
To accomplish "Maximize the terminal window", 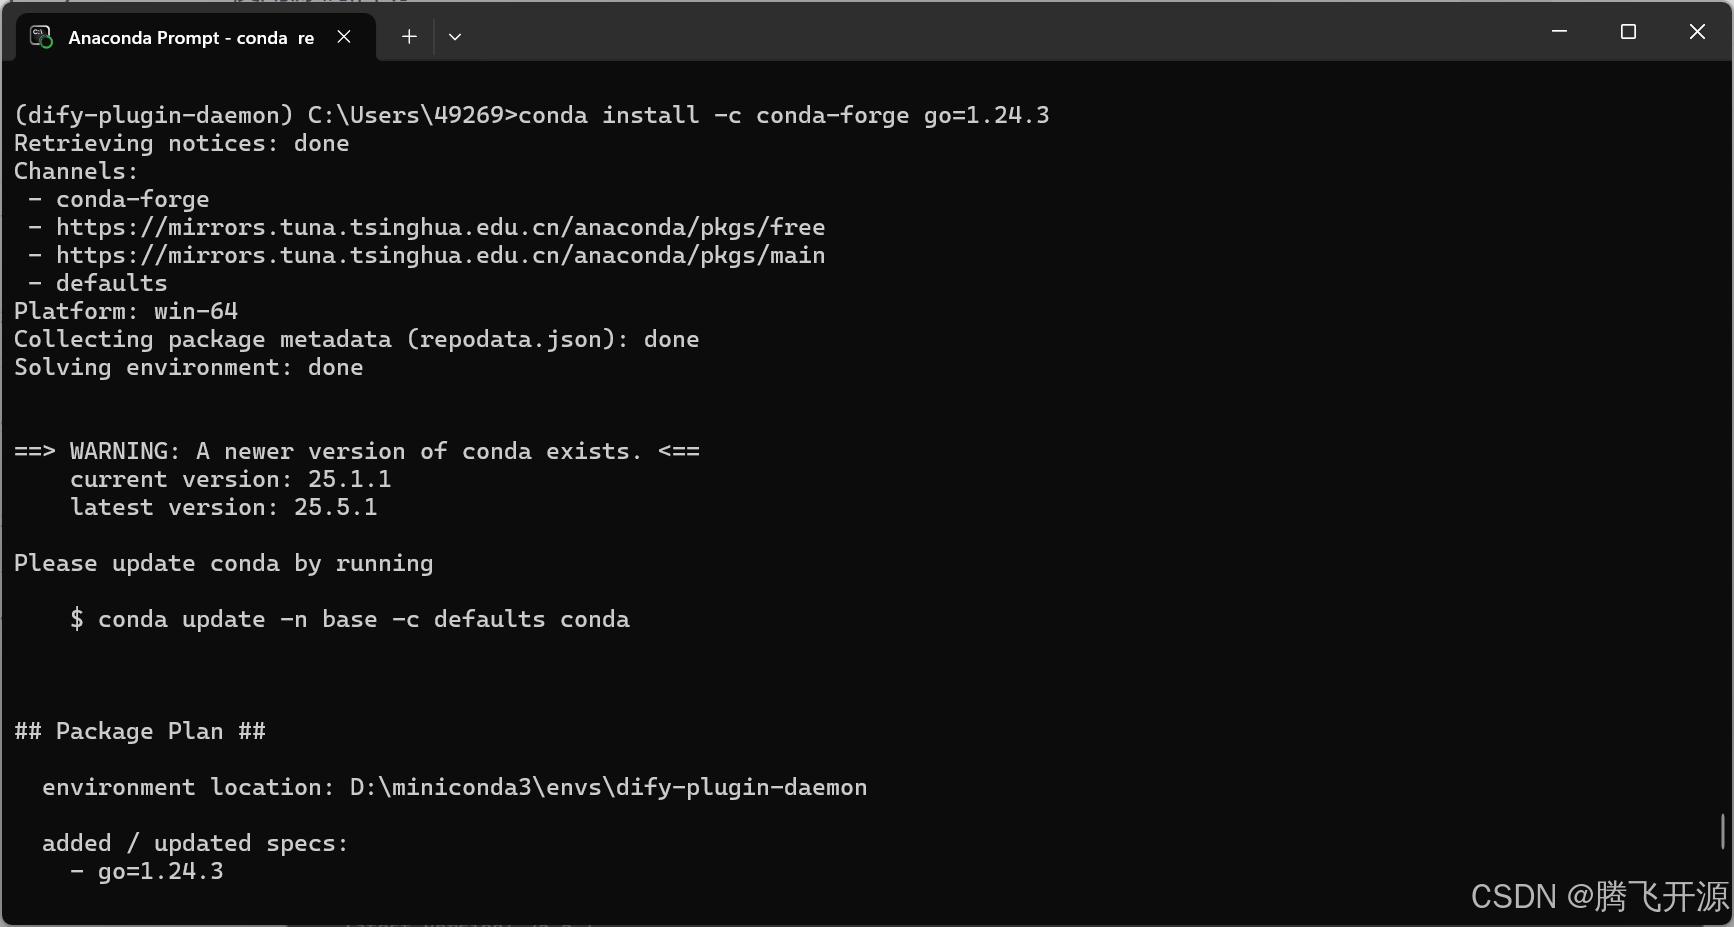I will [x=1628, y=31].
